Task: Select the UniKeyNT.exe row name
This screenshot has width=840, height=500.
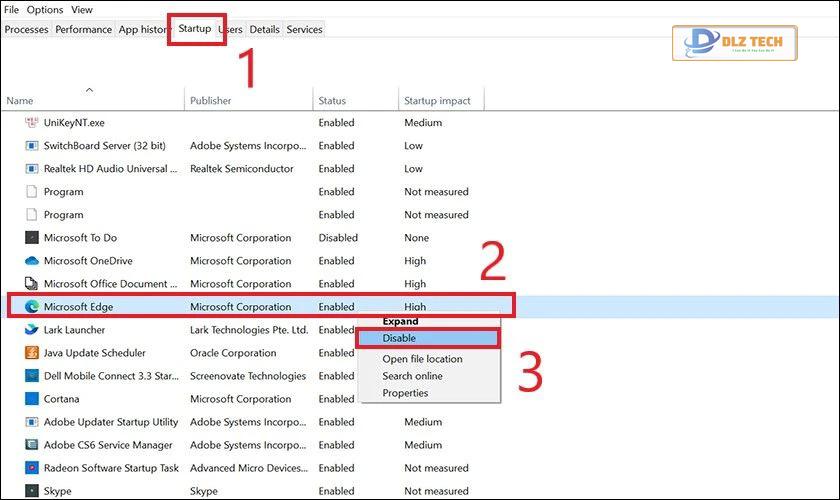Action: 74,123
